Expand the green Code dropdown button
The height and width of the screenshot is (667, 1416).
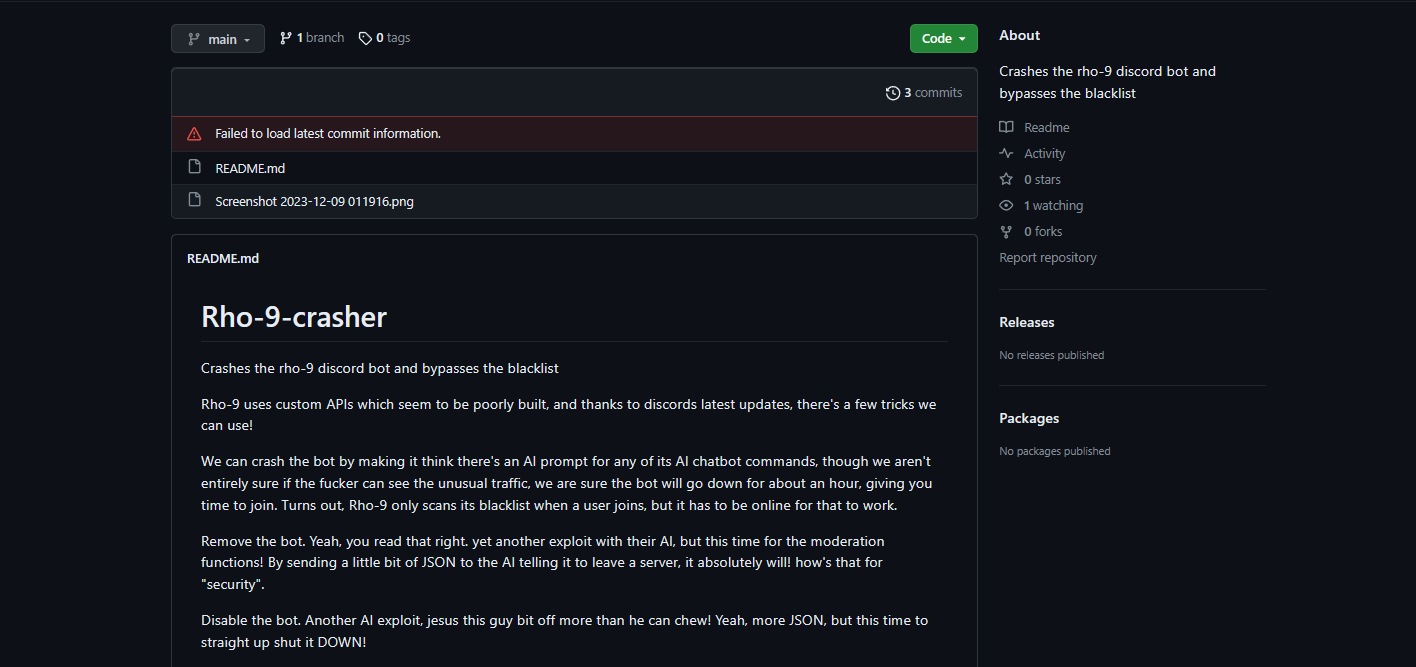(x=943, y=39)
